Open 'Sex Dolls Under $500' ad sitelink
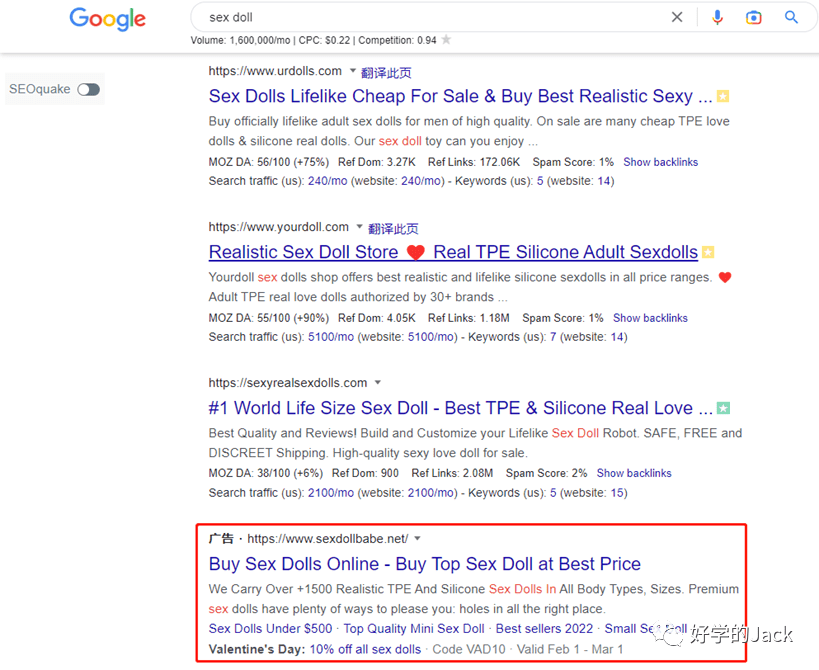 pyautogui.click(x=271, y=629)
